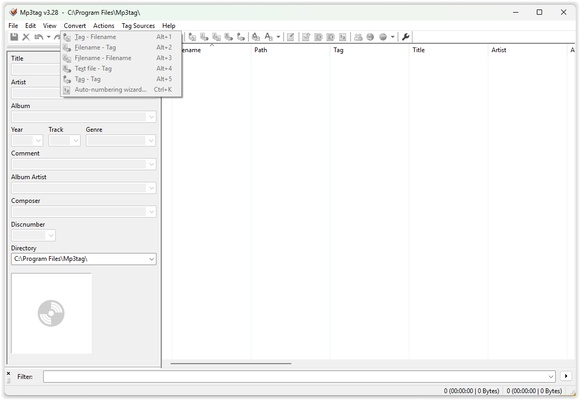This screenshot has height=400, width=580.
Task: Expand the Track dropdown
Action: pos(75,141)
